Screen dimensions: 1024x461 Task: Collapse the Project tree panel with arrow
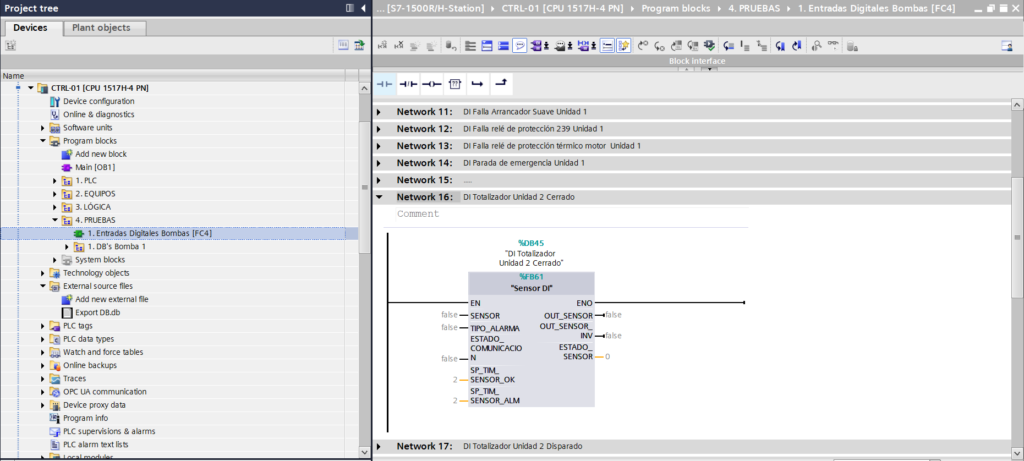(x=363, y=8)
